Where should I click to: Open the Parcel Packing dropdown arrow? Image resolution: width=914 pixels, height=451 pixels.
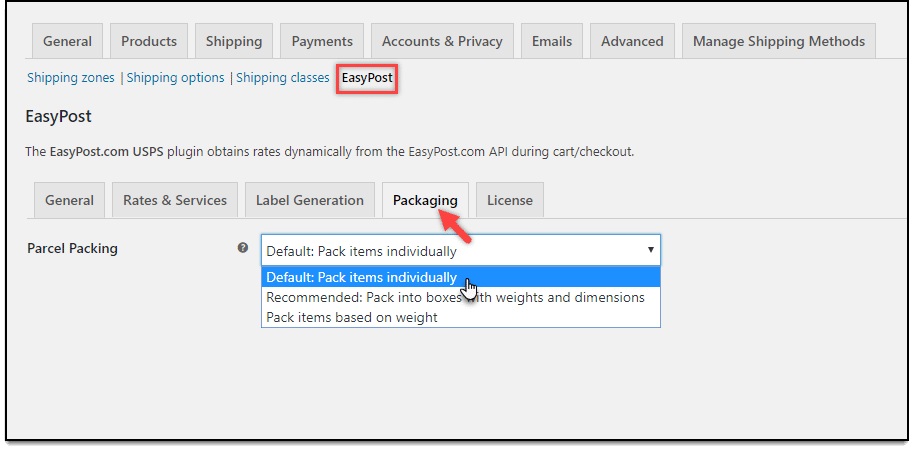(x=650, y=250)
